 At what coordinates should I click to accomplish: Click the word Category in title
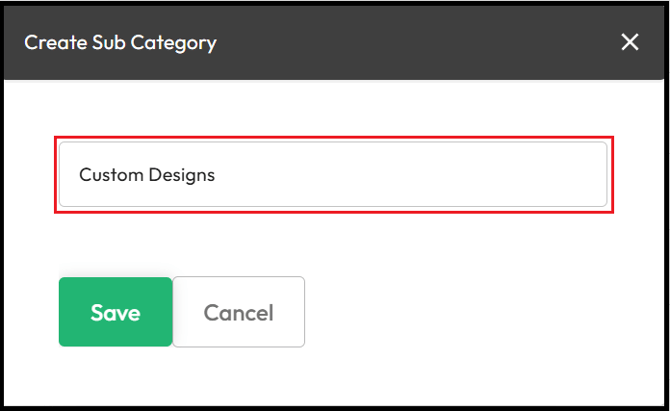(x=174, y=44)
